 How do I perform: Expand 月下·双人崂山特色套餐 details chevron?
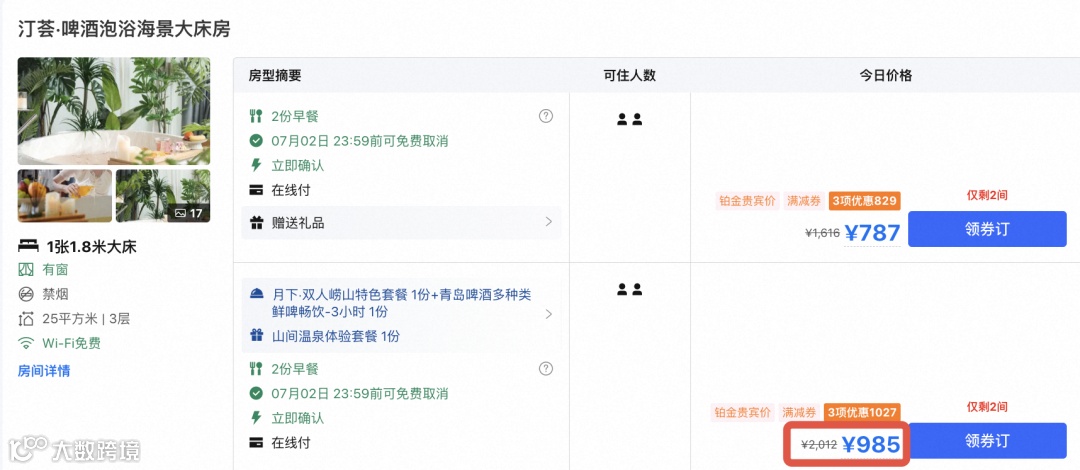coord(548,314)
